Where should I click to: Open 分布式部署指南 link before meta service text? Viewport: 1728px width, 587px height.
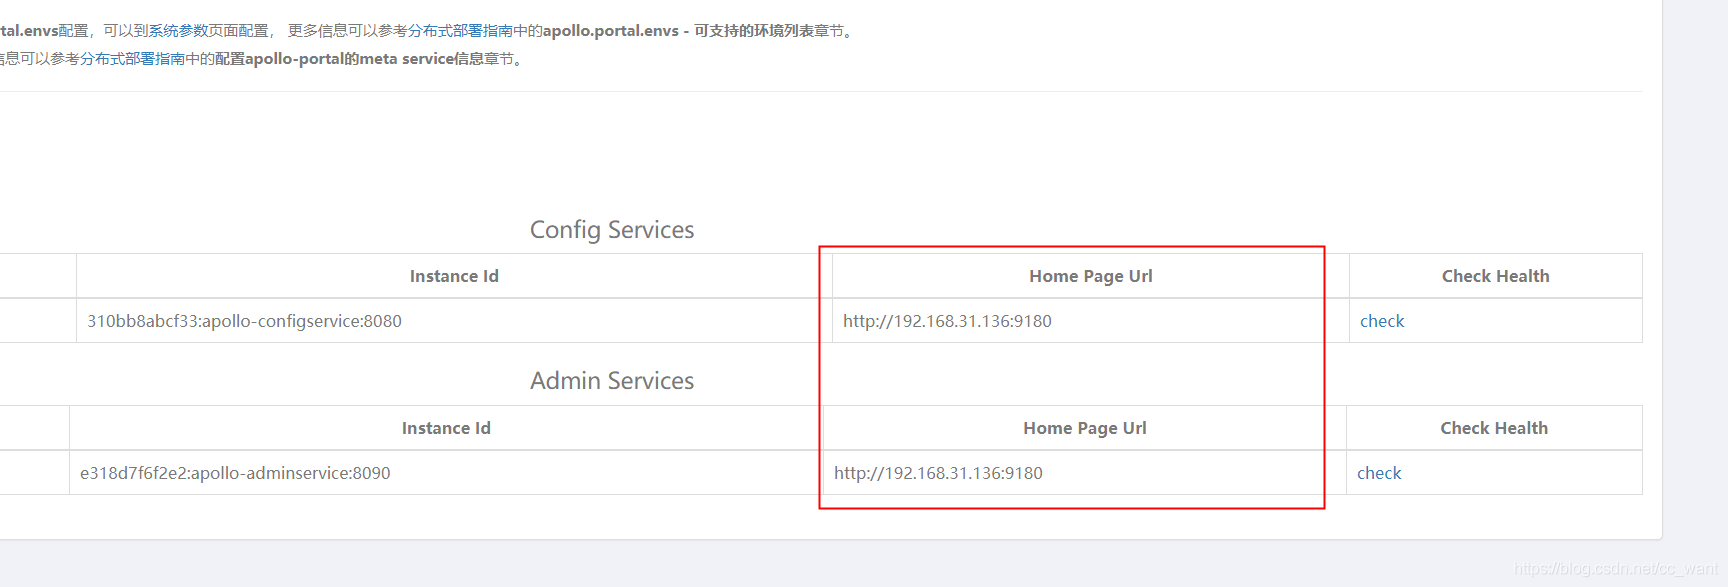point(132,59)
